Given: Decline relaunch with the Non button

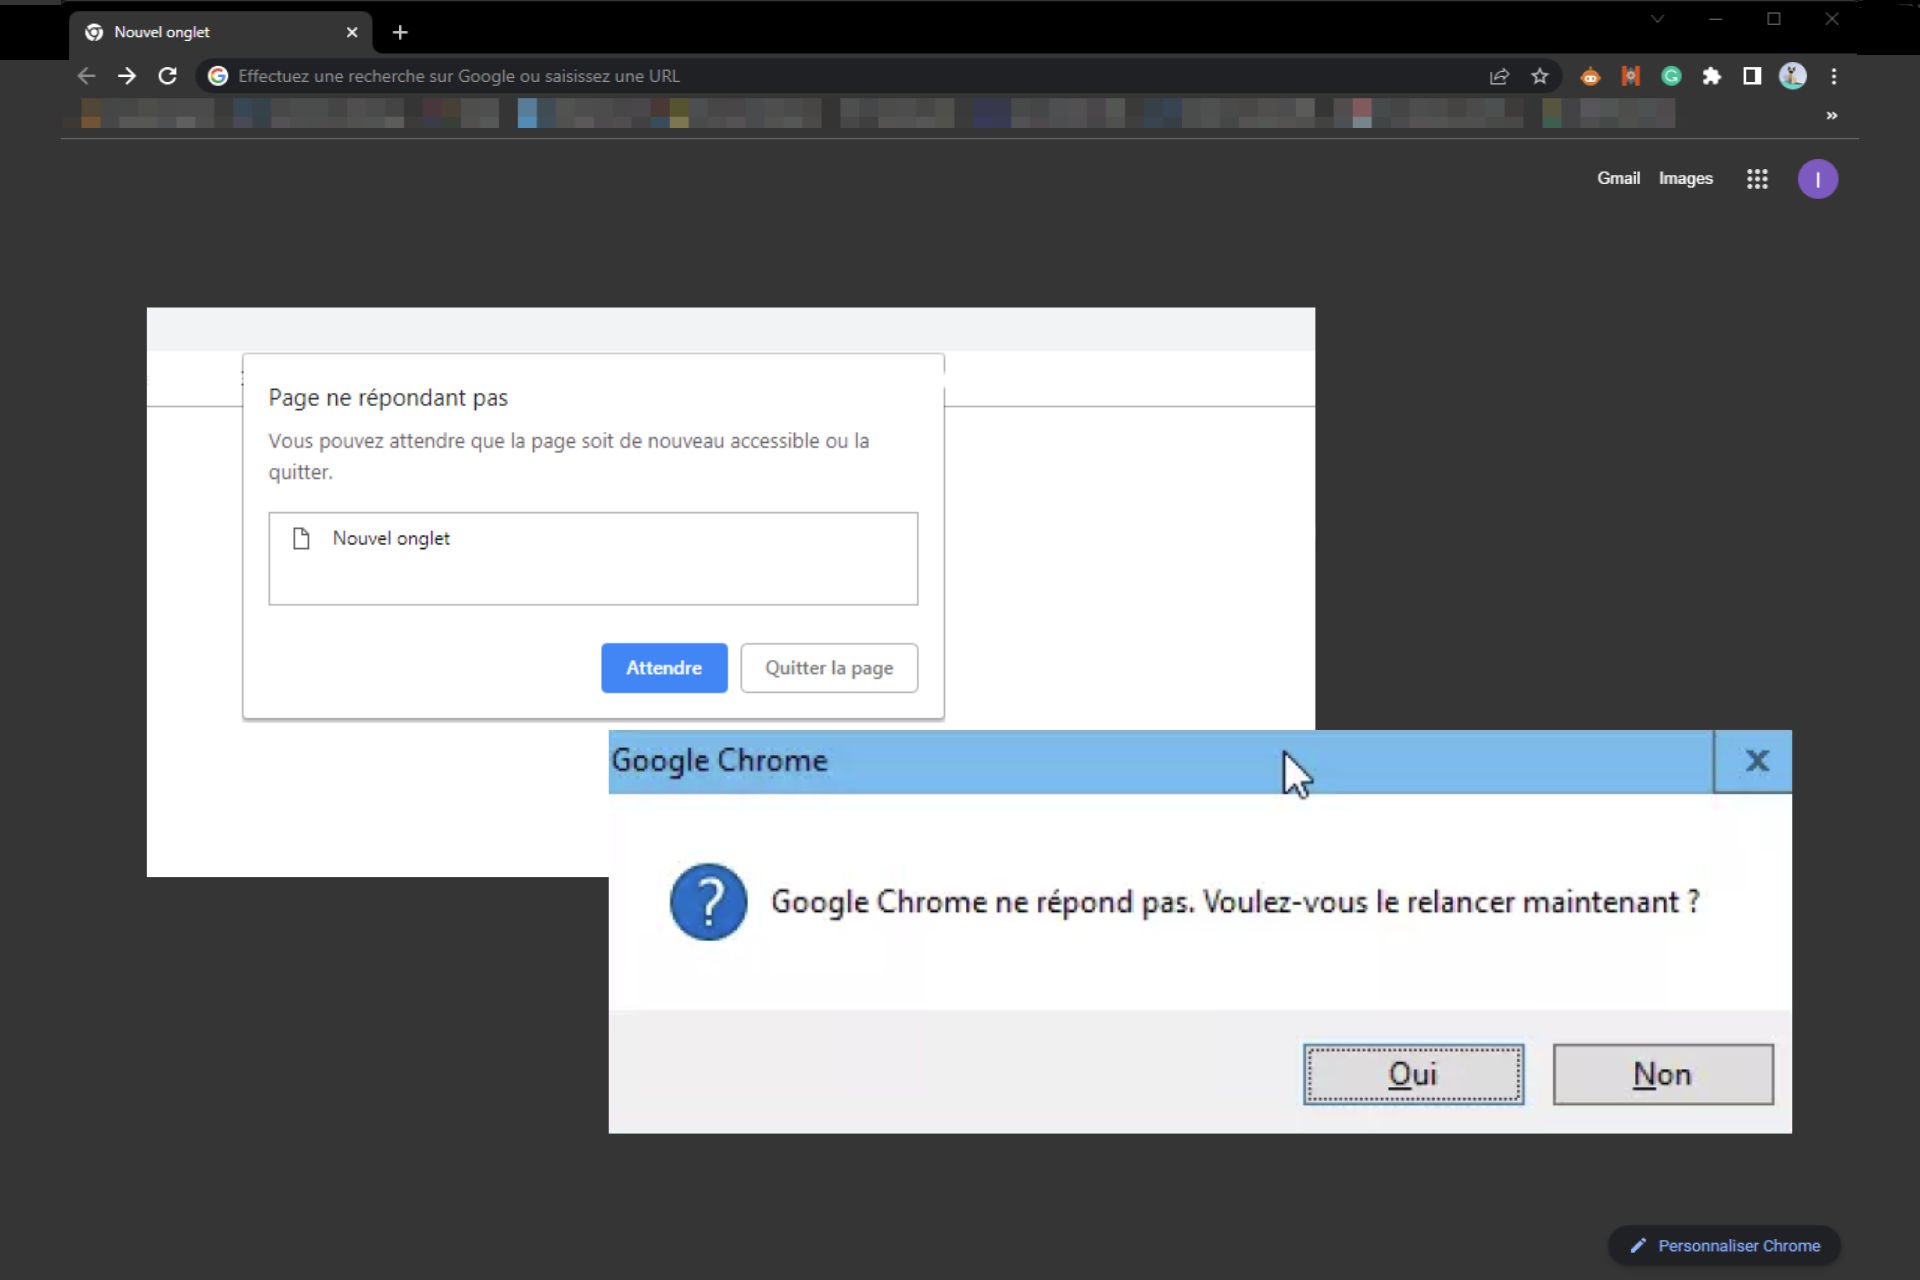Looking at the screenshot, I should (x=1663, y=1074).
